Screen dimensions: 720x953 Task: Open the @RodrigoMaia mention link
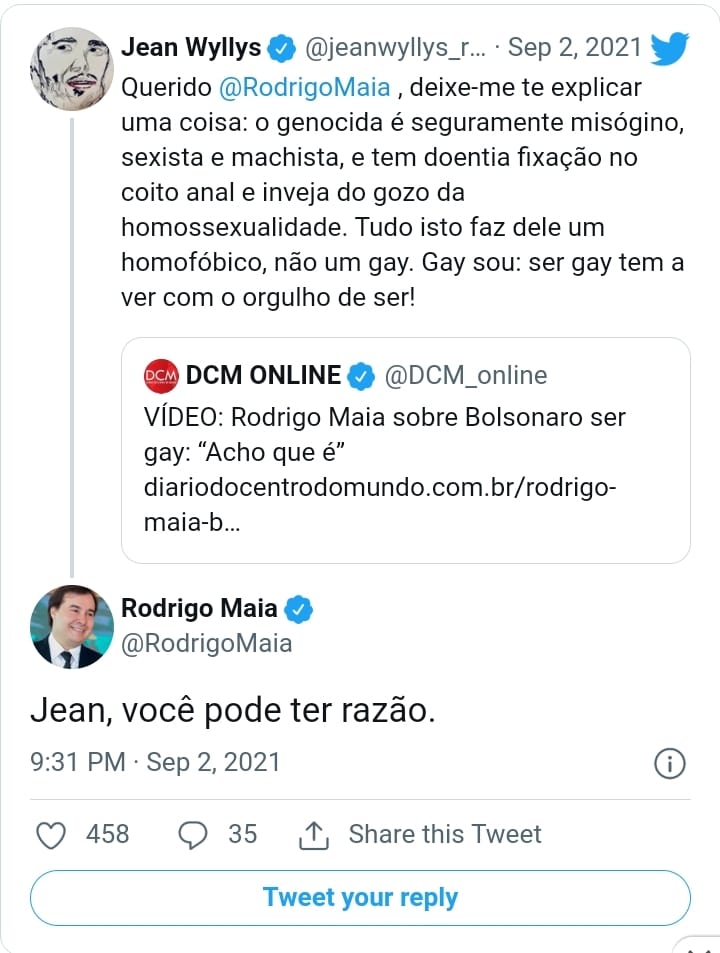(x=304, y=87)
